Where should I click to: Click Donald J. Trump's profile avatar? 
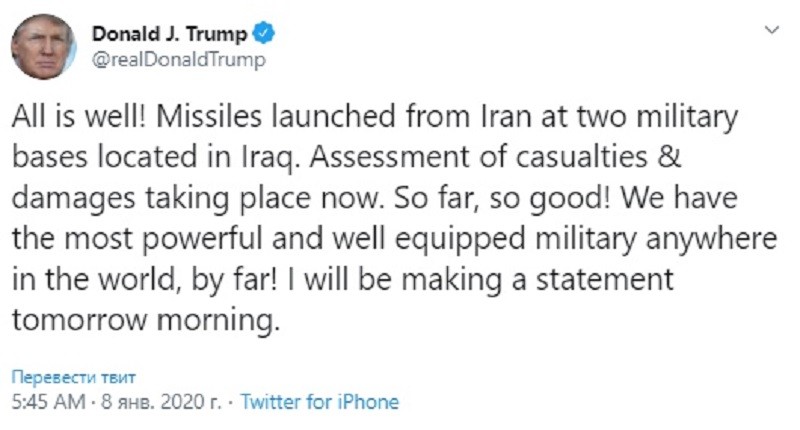tap(43, 47)
